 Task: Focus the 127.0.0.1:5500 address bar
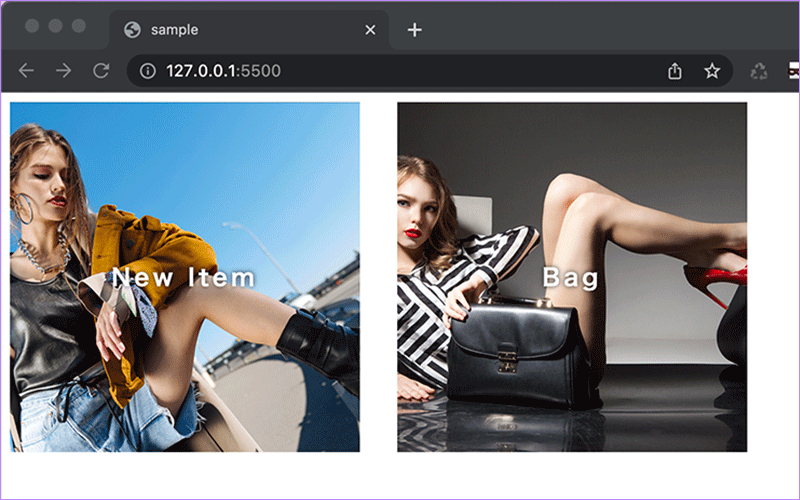click(x=400, y=71)
